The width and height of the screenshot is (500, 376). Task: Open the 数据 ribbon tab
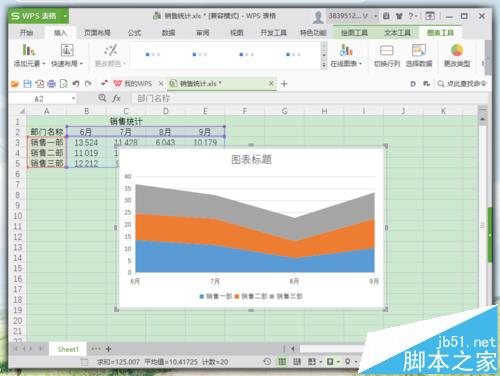168,33
